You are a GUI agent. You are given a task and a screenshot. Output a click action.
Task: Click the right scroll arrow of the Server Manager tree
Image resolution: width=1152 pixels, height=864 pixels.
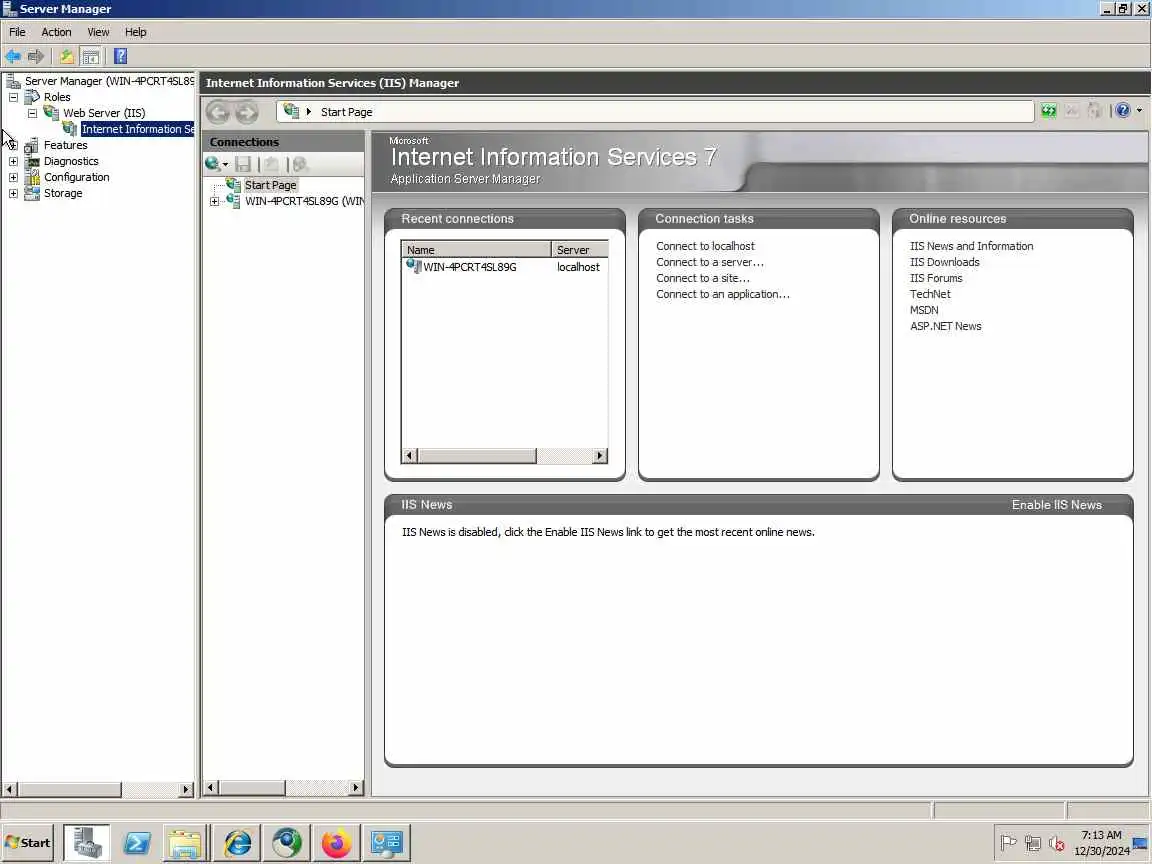[186, 789]
